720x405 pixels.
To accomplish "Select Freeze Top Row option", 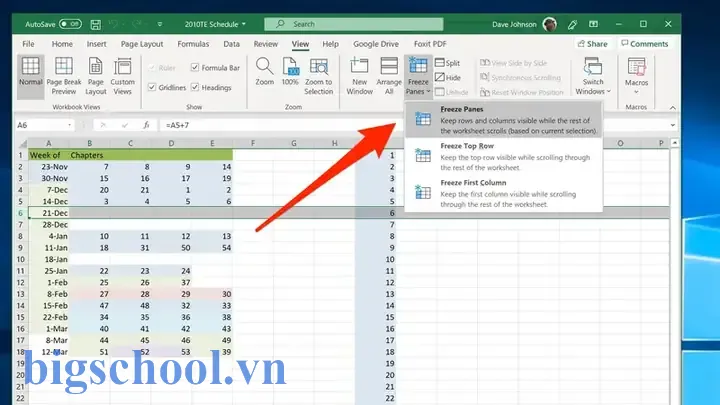I will tap(504, 157).
